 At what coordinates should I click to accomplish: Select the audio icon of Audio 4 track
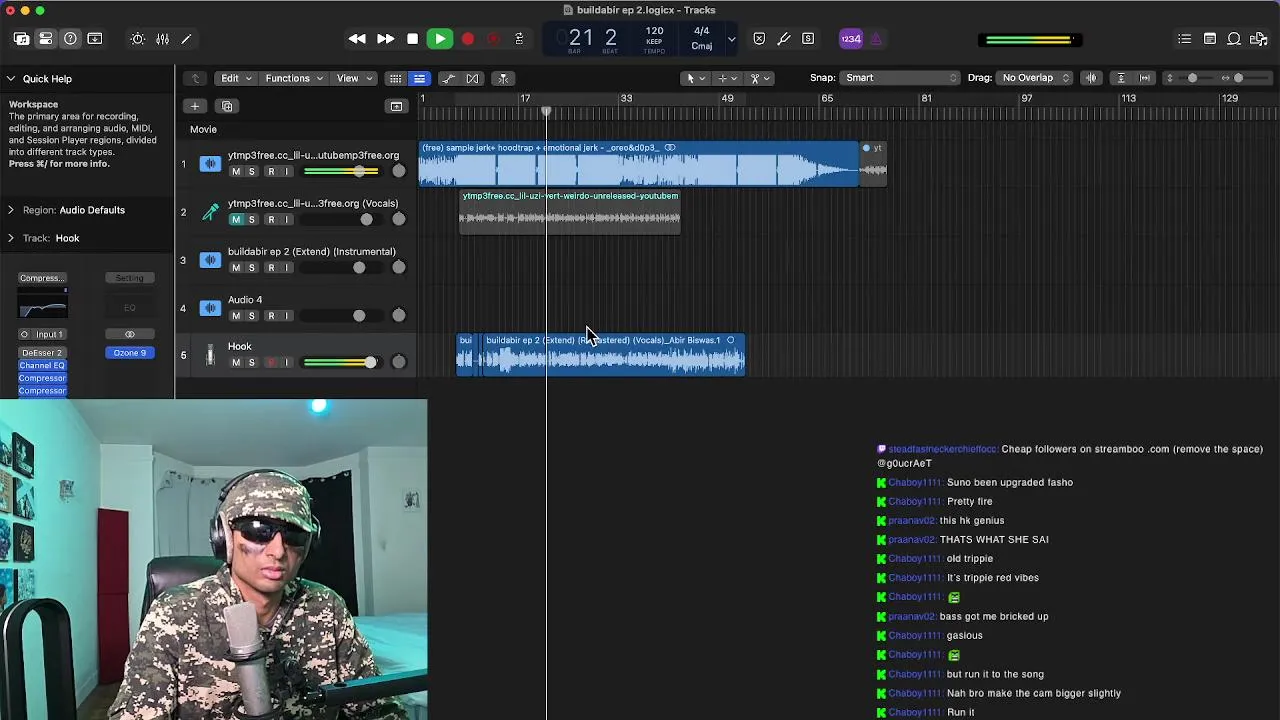[x=210, y=307]
